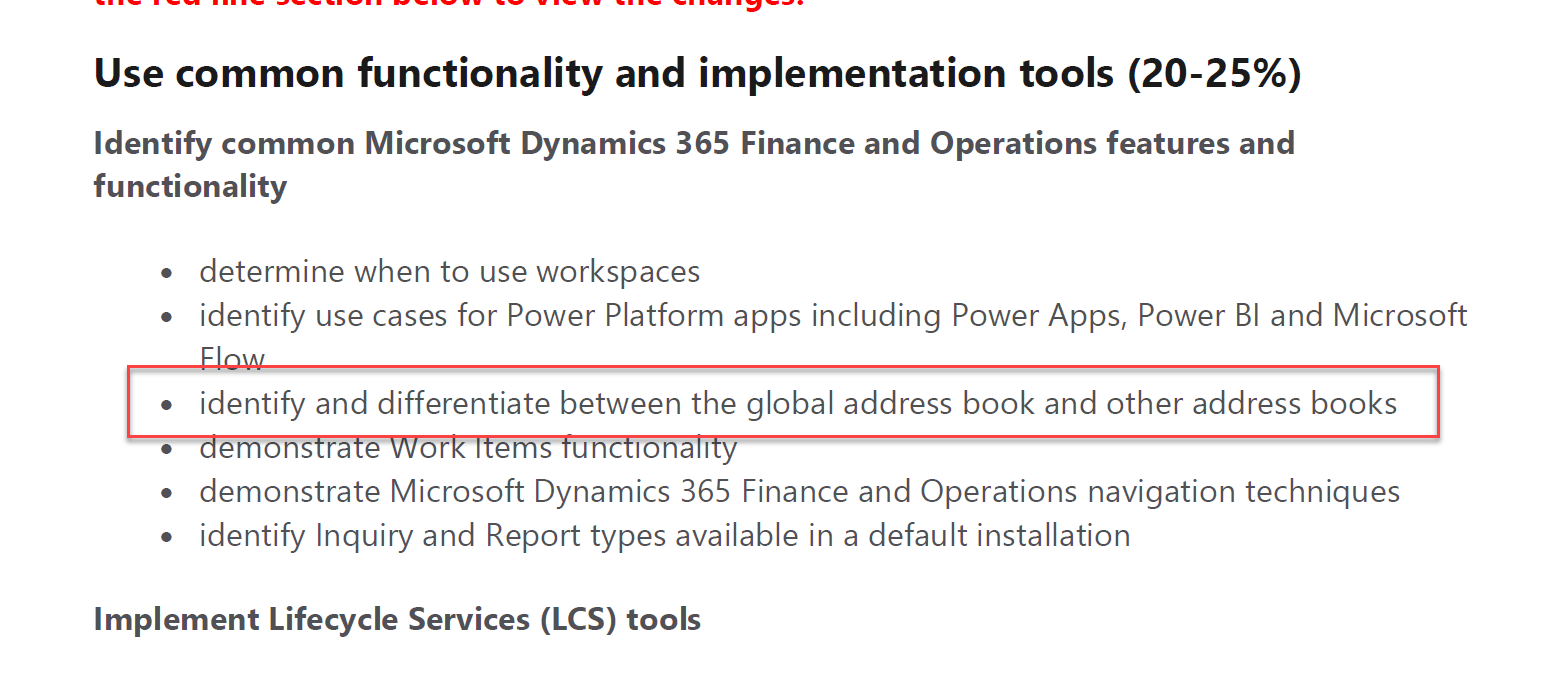Click bullet about navigation techniques
Screen dimensions: 1568x676
[x=799, y=491]
